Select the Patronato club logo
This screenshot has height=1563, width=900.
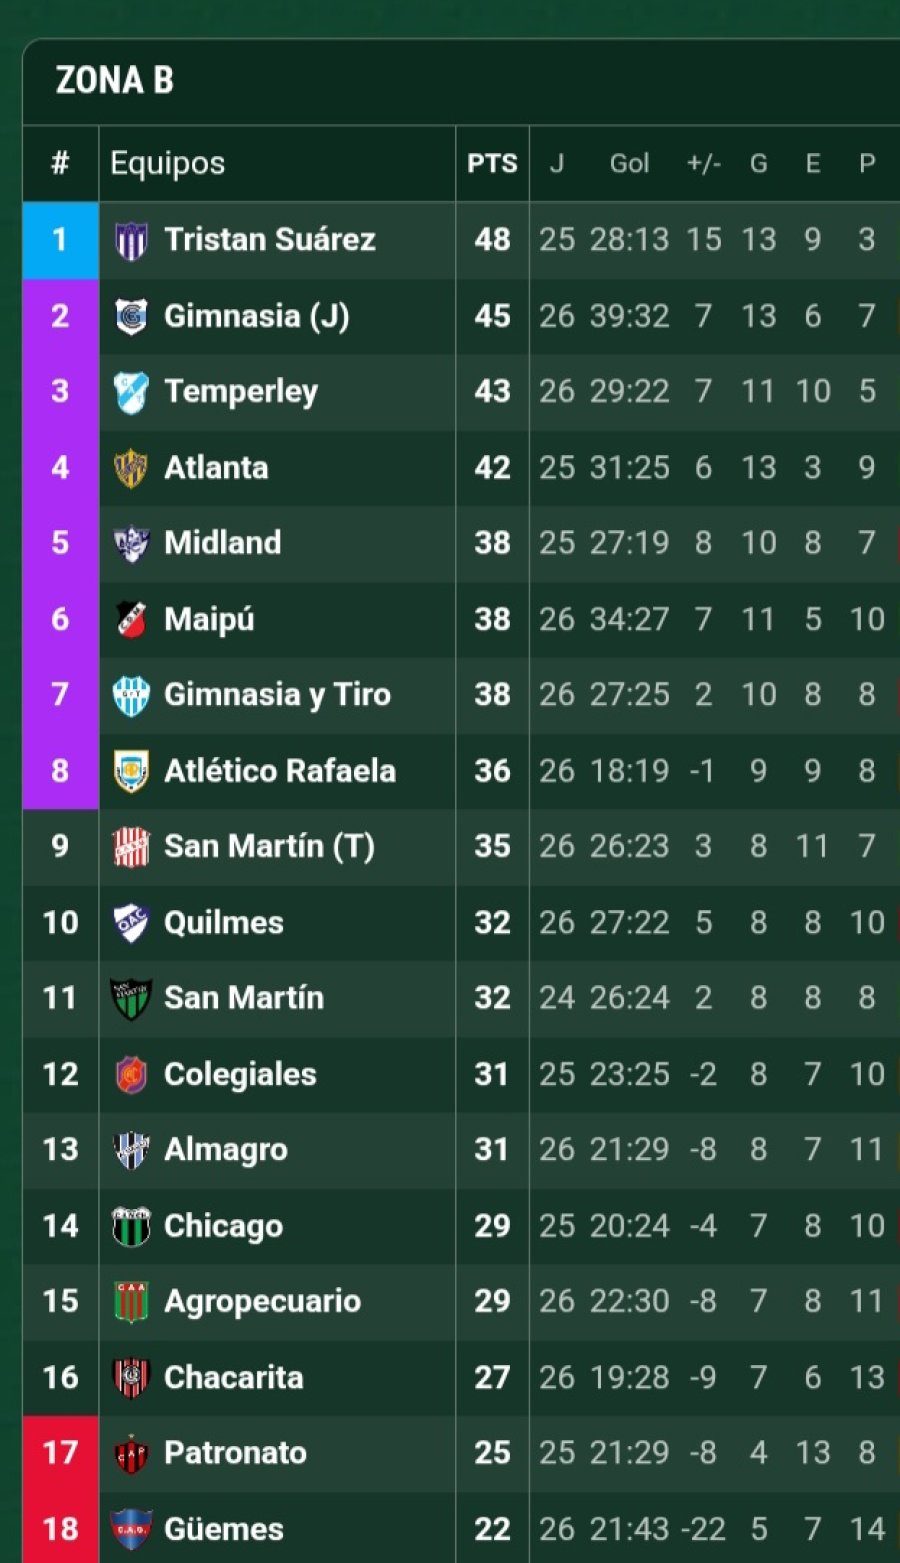[x=131, y=1453]
